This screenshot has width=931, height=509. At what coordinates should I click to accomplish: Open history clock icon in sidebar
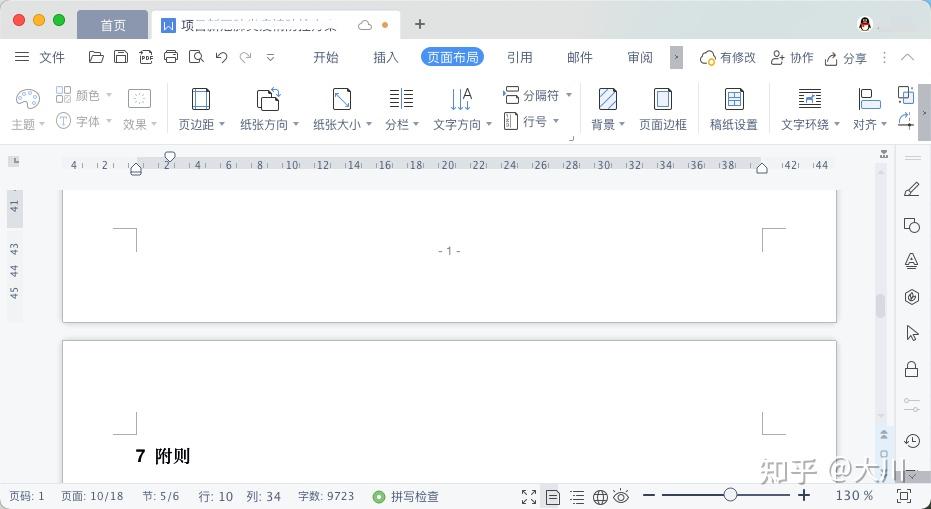tap(912, 441)
